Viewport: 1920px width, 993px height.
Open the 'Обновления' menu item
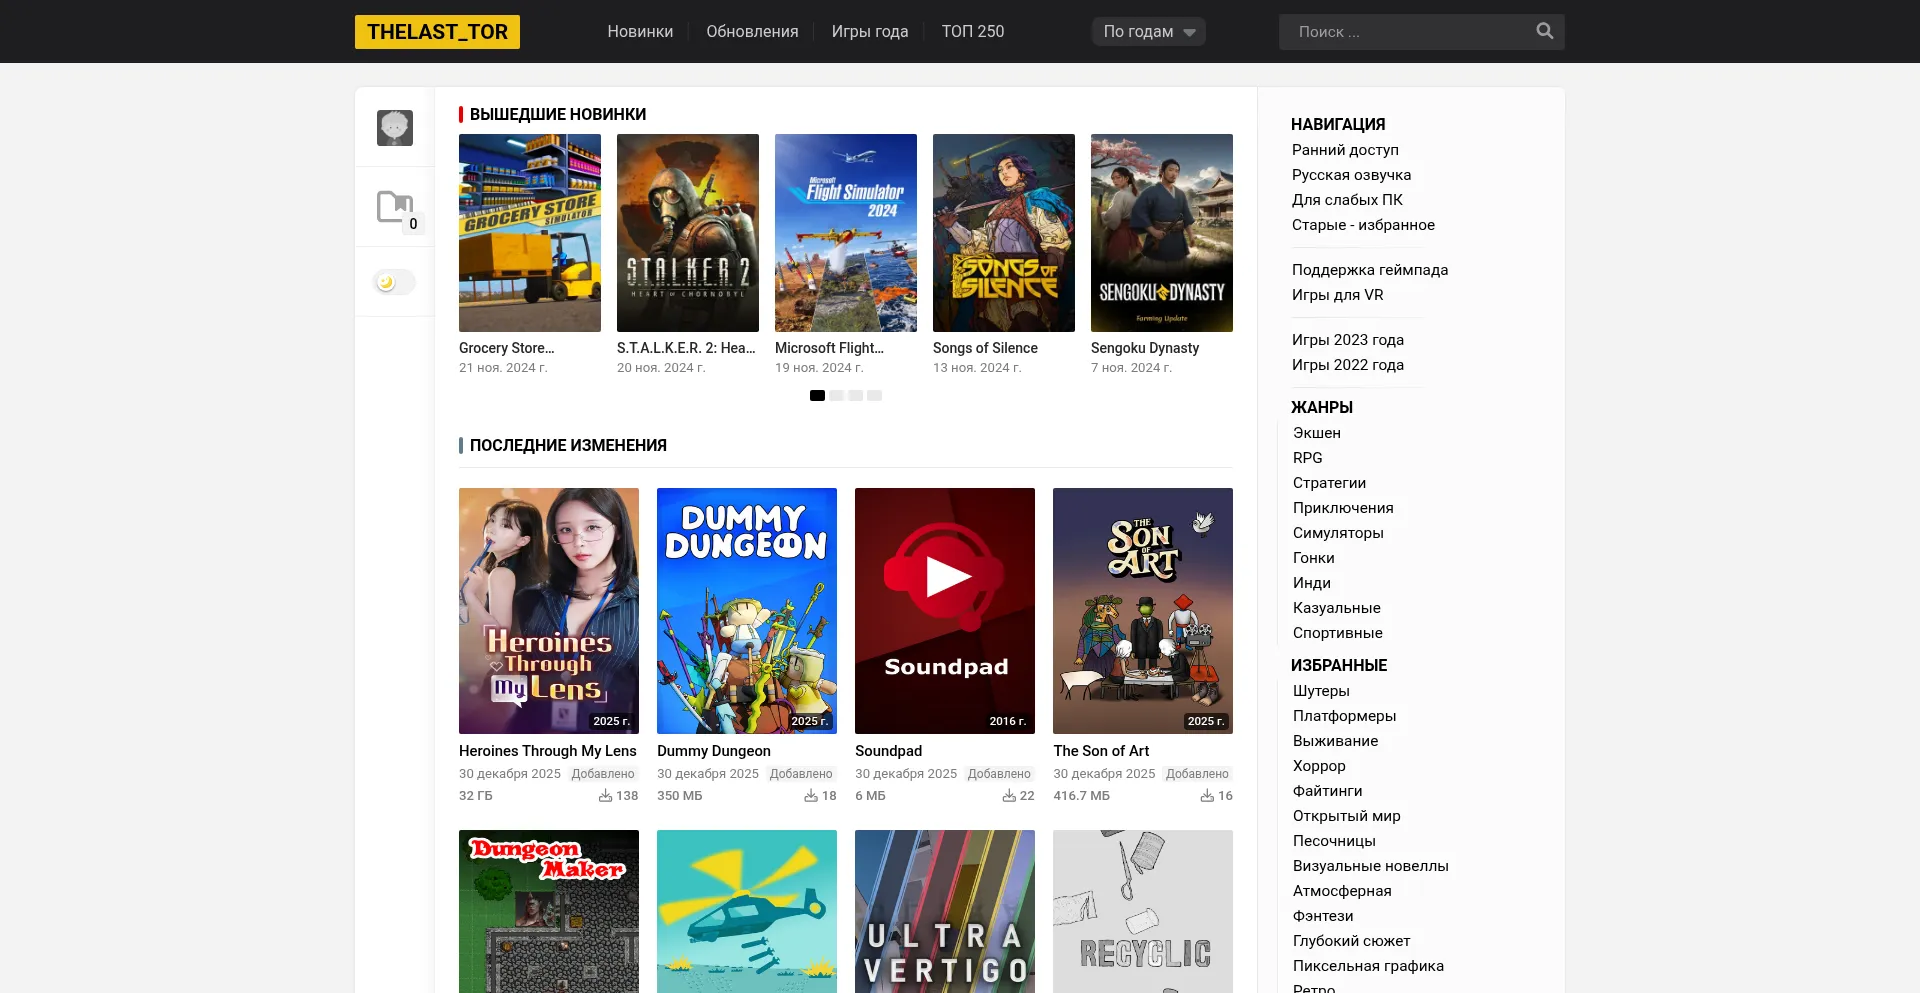pyautogui.click(x=752, y=32)
